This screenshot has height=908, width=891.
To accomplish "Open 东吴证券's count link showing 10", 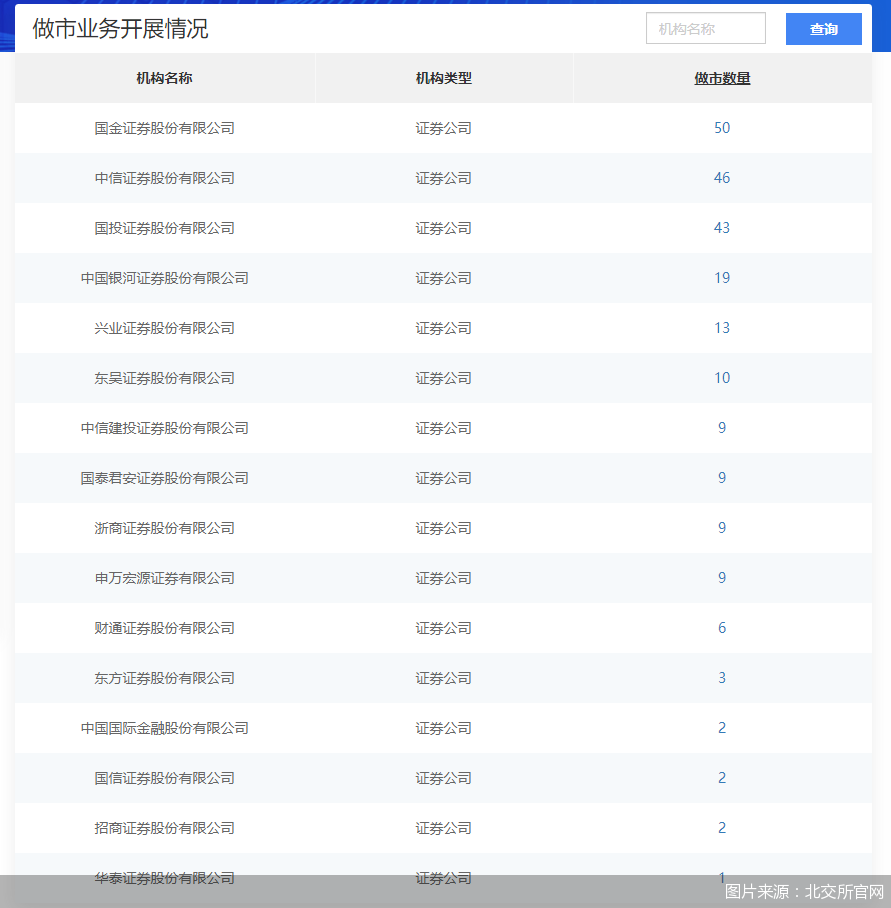I will pyautogui.click(x=722, y=378).
